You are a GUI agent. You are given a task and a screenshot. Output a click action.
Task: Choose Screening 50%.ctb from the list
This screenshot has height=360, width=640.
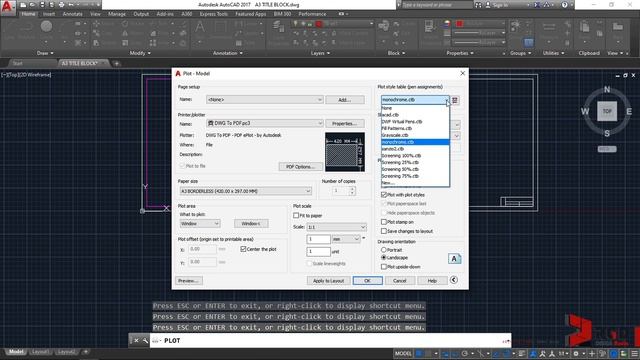[415, 169]
